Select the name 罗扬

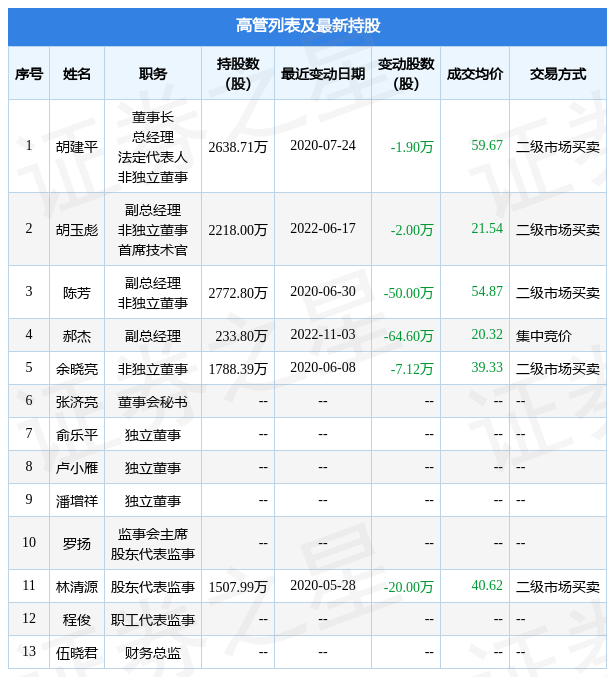click(77, 544)
